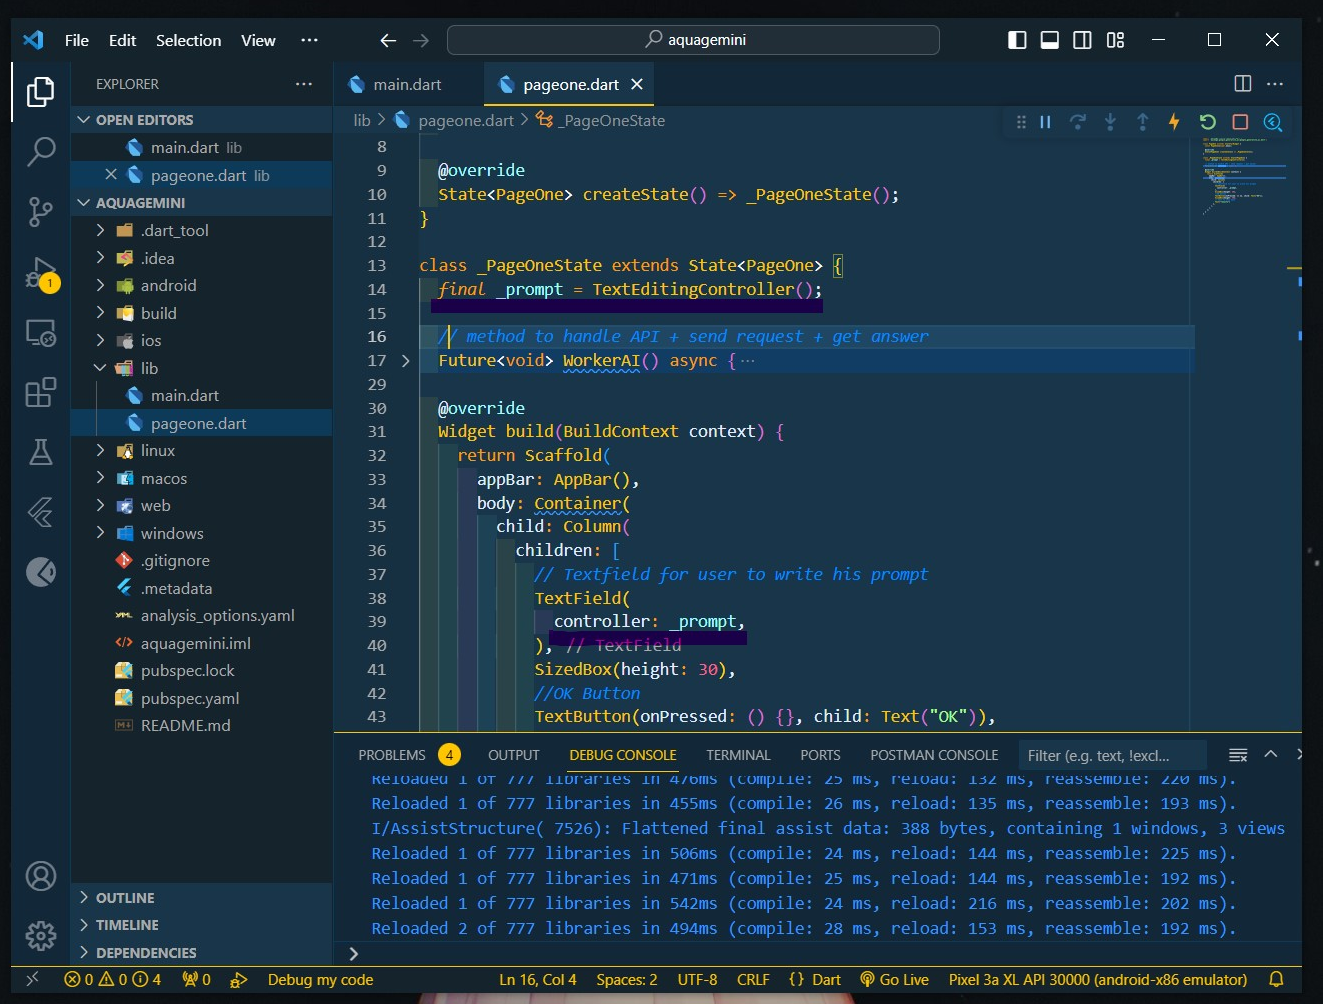
Task: Open the Accounts menu icon
Action: (x=40, y=876)
